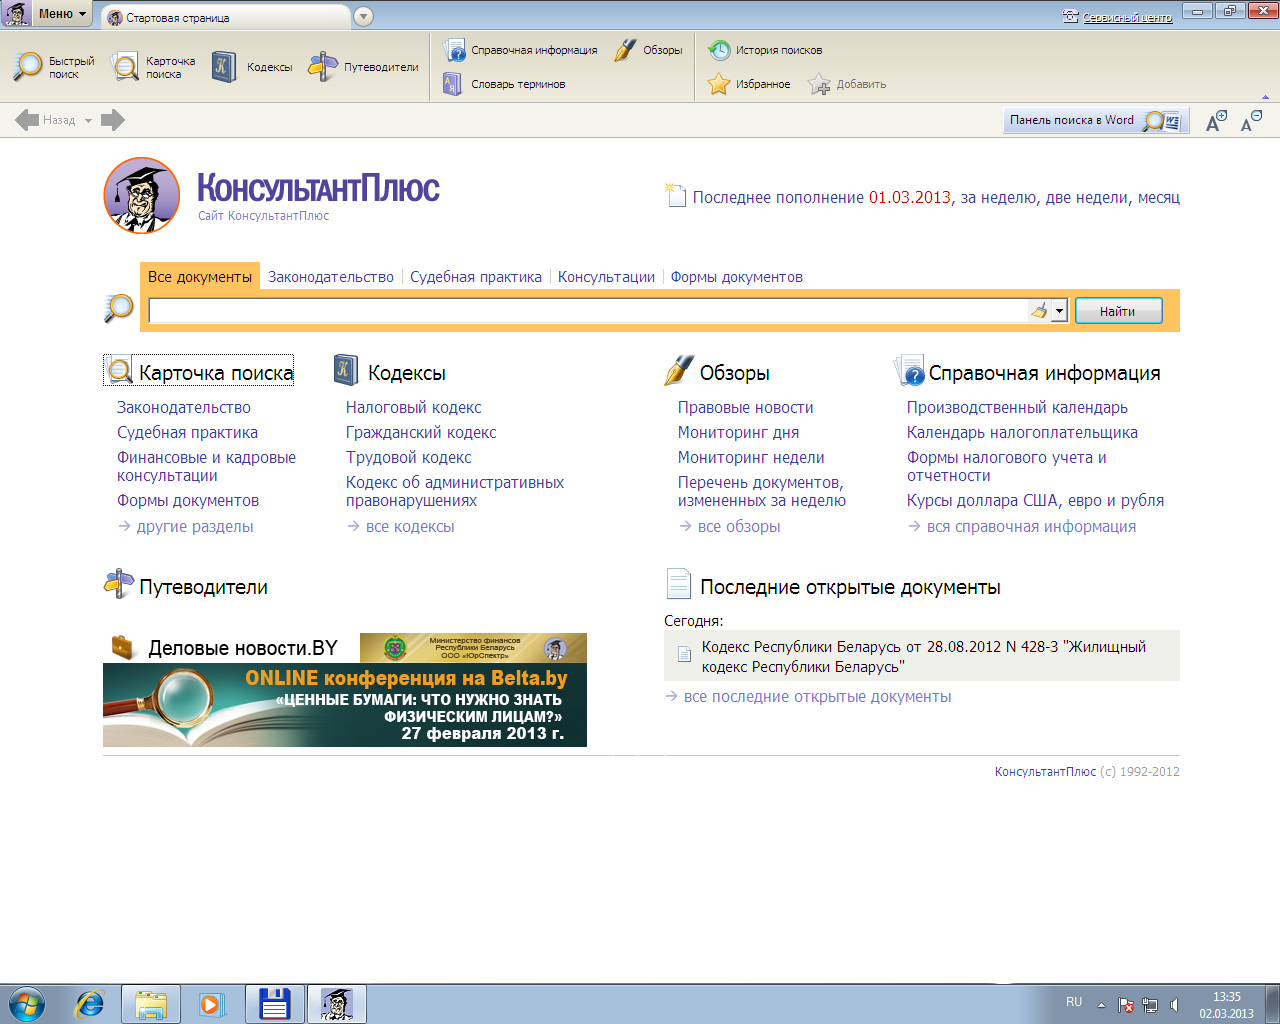Open Избранное star in the toolbar
Viewport: 1280px width, 1024px height.
point(719,84)
